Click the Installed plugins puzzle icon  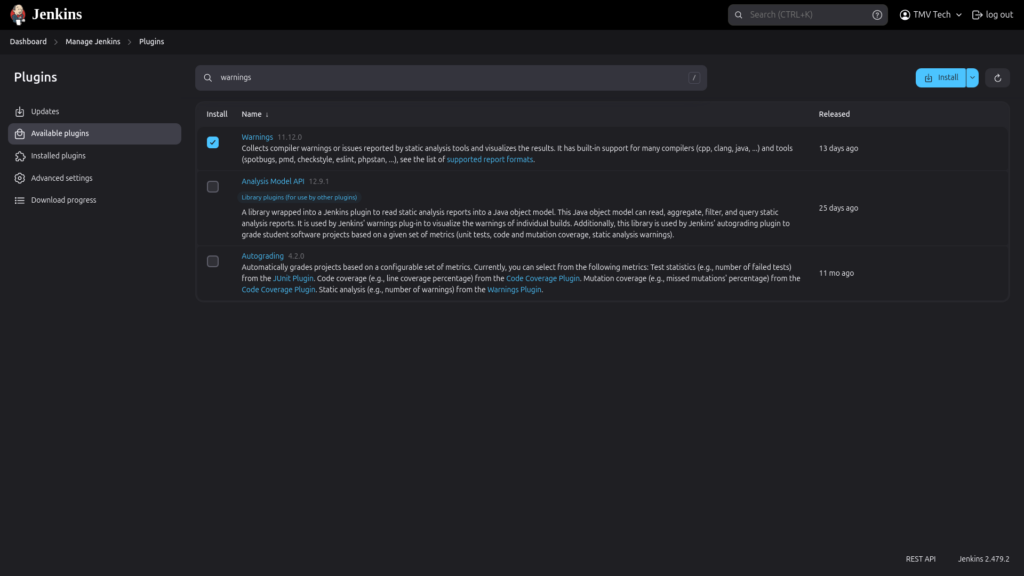(20, 156)
